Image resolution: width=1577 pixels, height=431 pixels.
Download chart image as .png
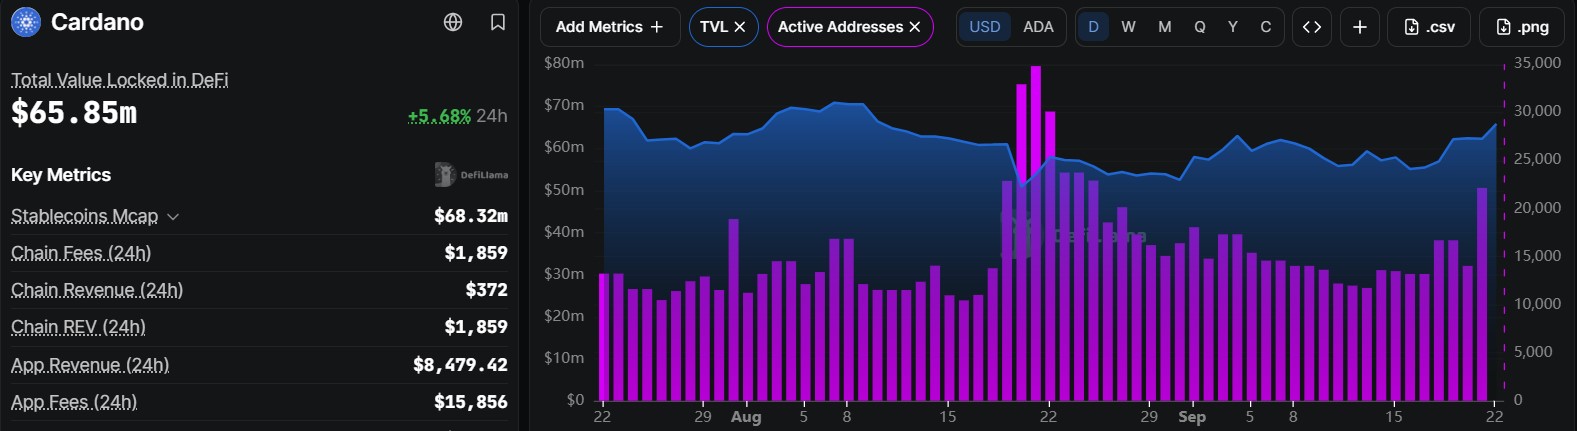pos(1523,27)
